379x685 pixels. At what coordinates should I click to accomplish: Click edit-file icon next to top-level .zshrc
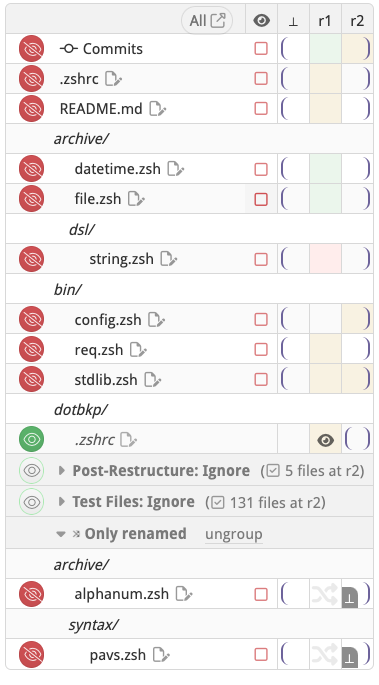pyautogui.click(x=114, y=79)
